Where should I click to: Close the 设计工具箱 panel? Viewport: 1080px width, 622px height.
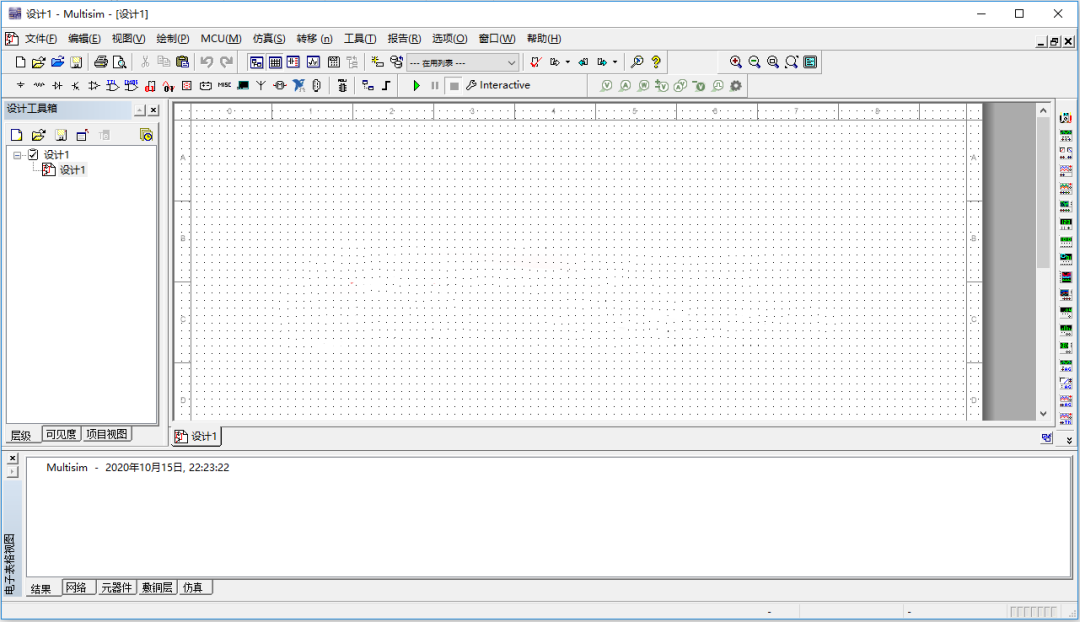pyautogui.click(x=154, y=110)
